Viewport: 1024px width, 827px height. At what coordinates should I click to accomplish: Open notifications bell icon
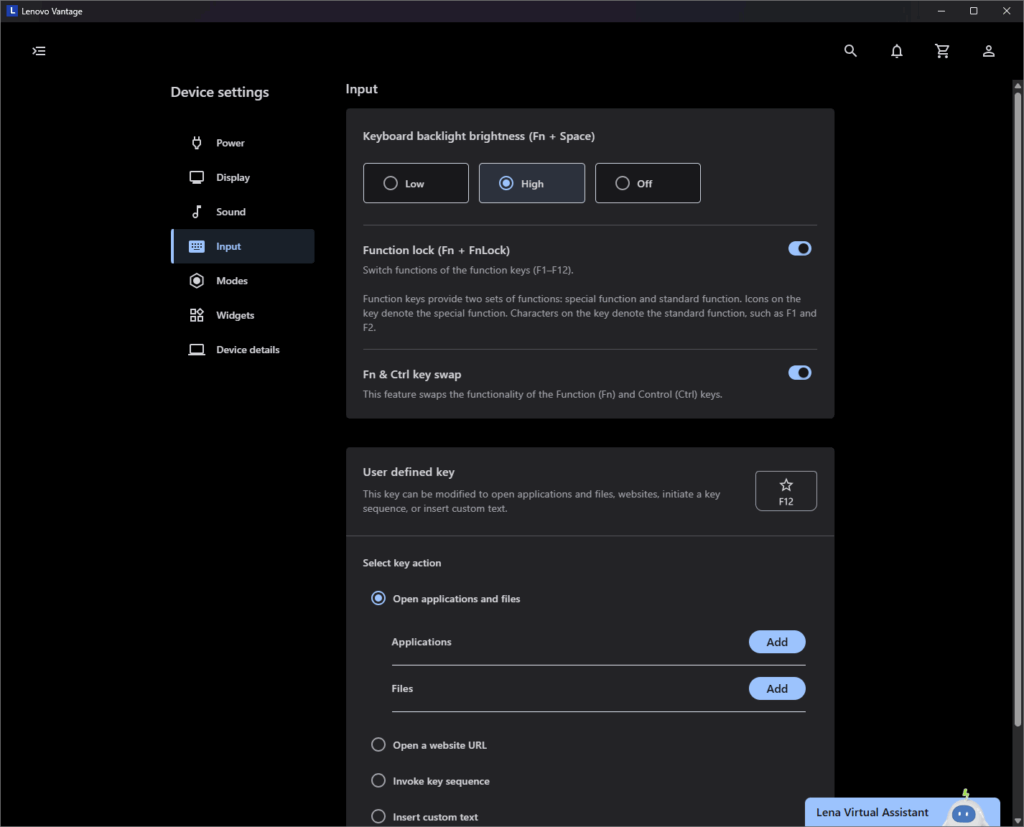pyautogui.click(x=897, y=51)
